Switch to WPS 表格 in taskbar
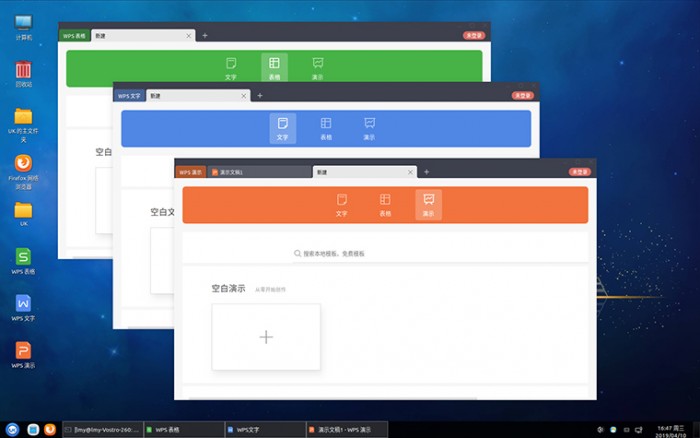700x438 pixels. (184, 430)
